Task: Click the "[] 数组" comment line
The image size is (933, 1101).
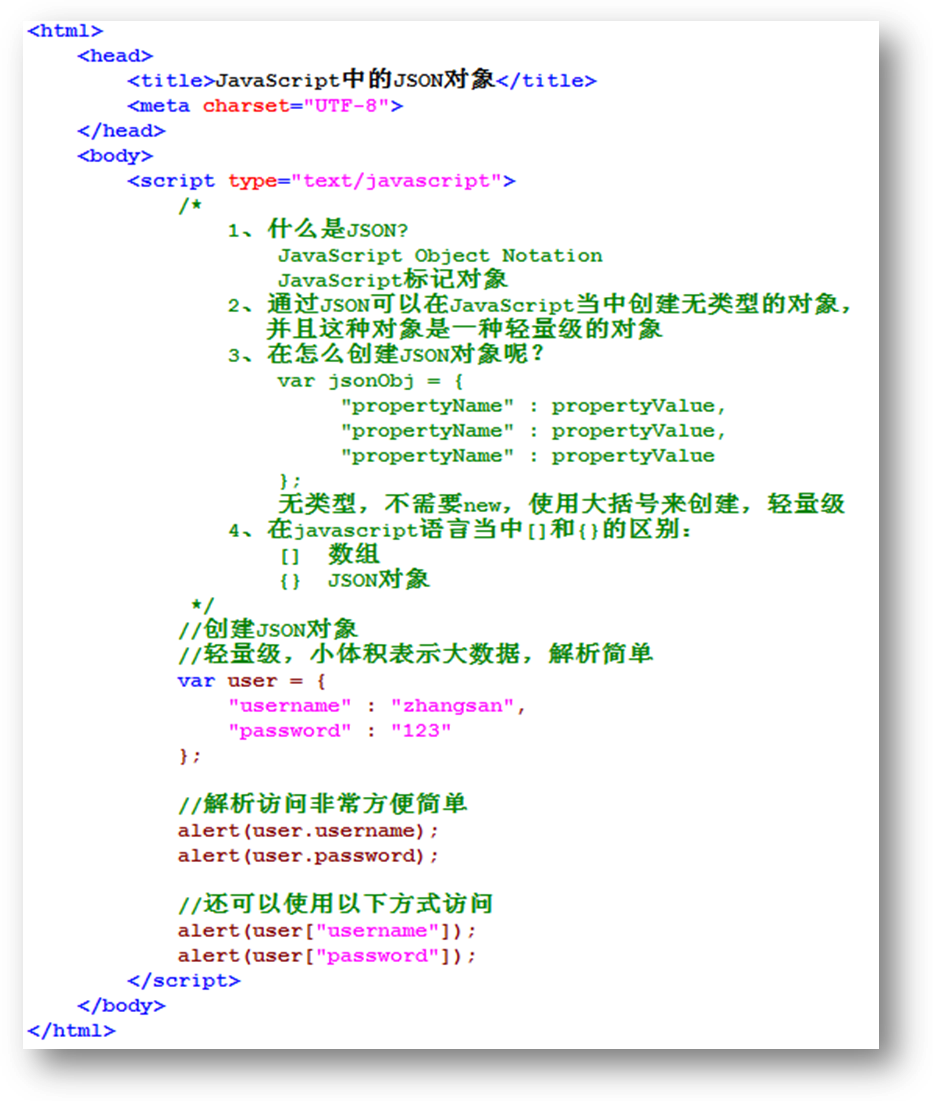Action: pyautogui.click(x=329, y=555)
